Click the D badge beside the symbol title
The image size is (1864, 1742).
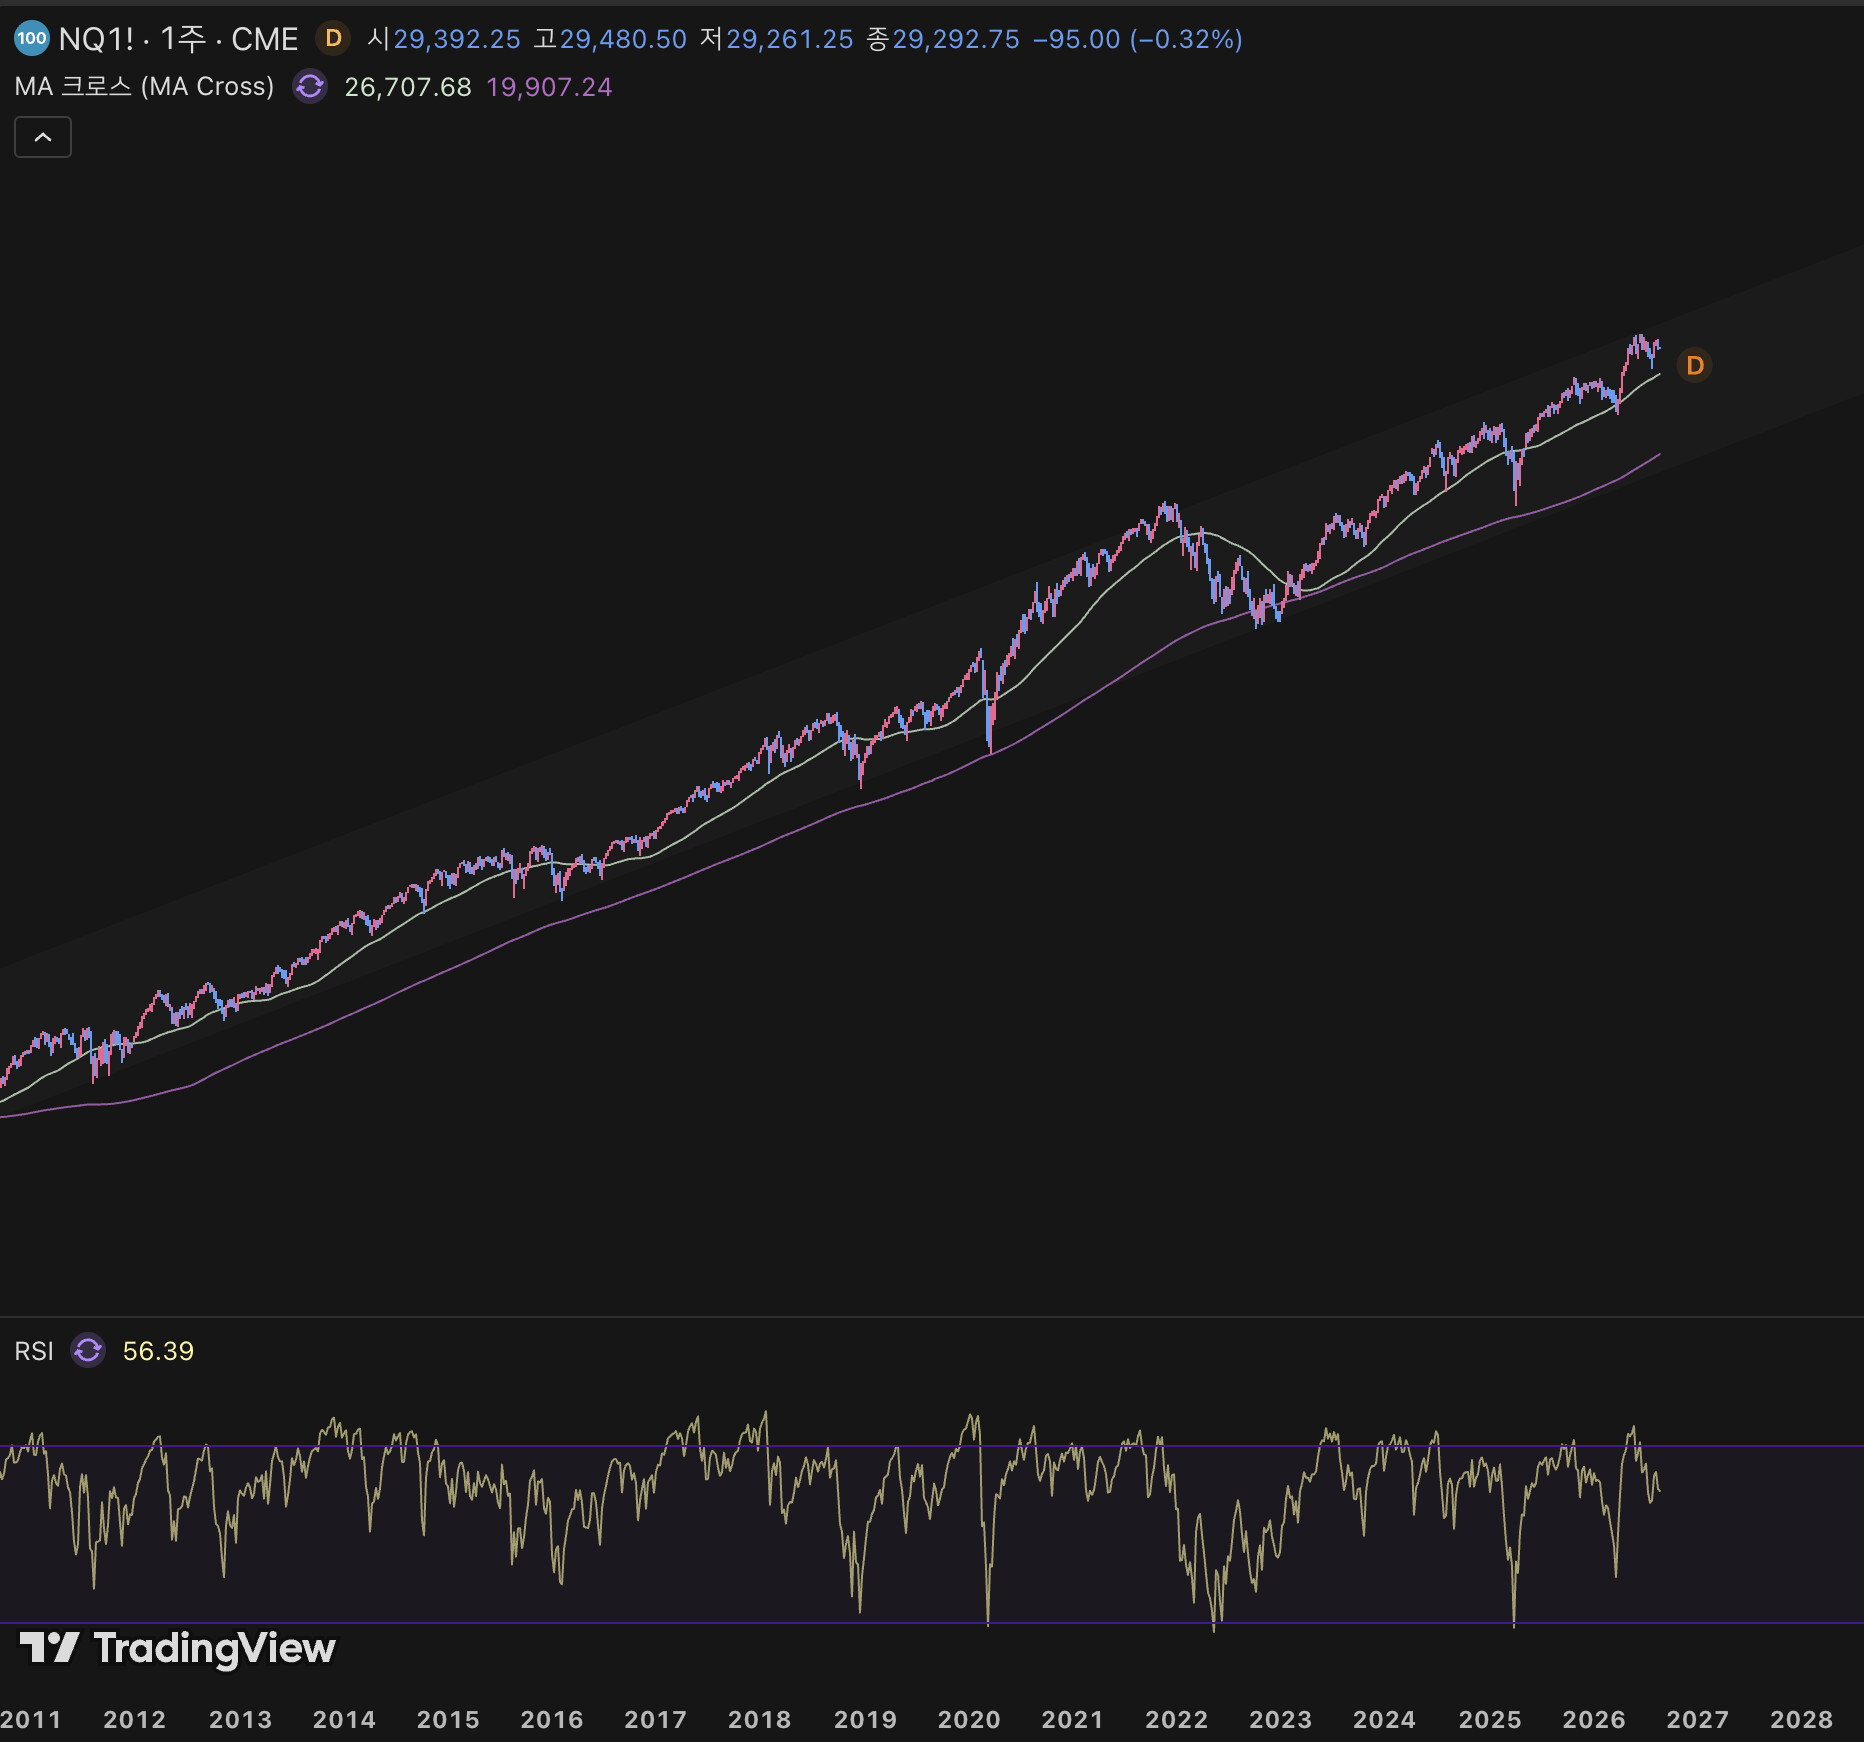pos(334,39)
